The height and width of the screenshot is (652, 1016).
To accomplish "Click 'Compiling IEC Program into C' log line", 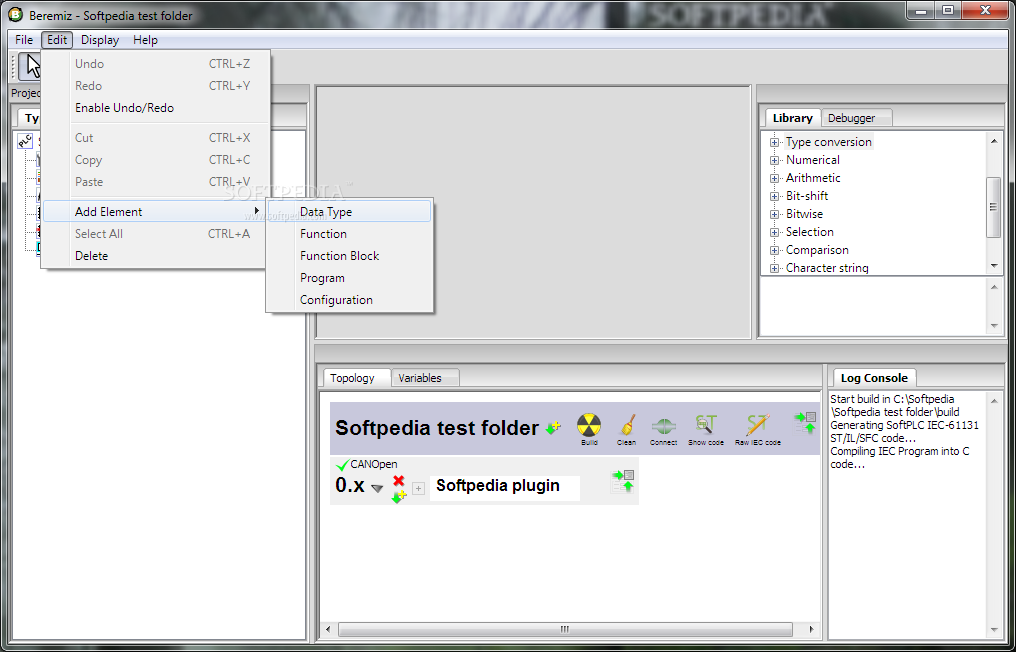I will click(899, 451).
